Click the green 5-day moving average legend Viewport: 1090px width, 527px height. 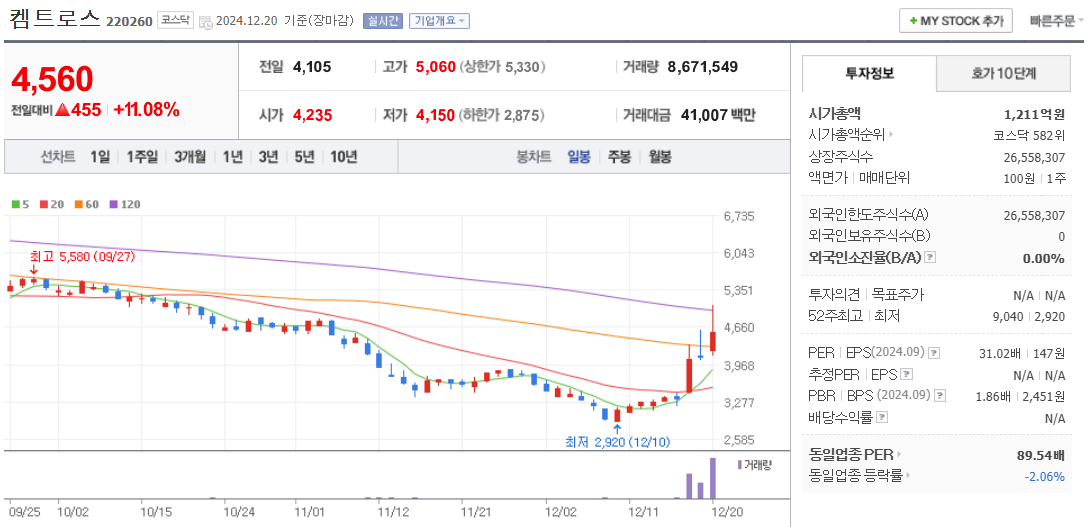coord(20,204)
